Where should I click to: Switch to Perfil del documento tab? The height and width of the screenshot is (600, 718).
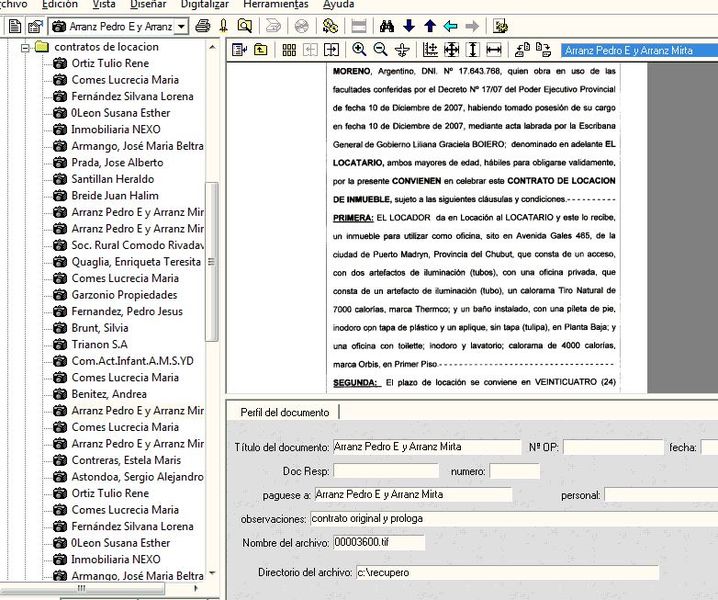pyautogui.click(x=284, y=412)
